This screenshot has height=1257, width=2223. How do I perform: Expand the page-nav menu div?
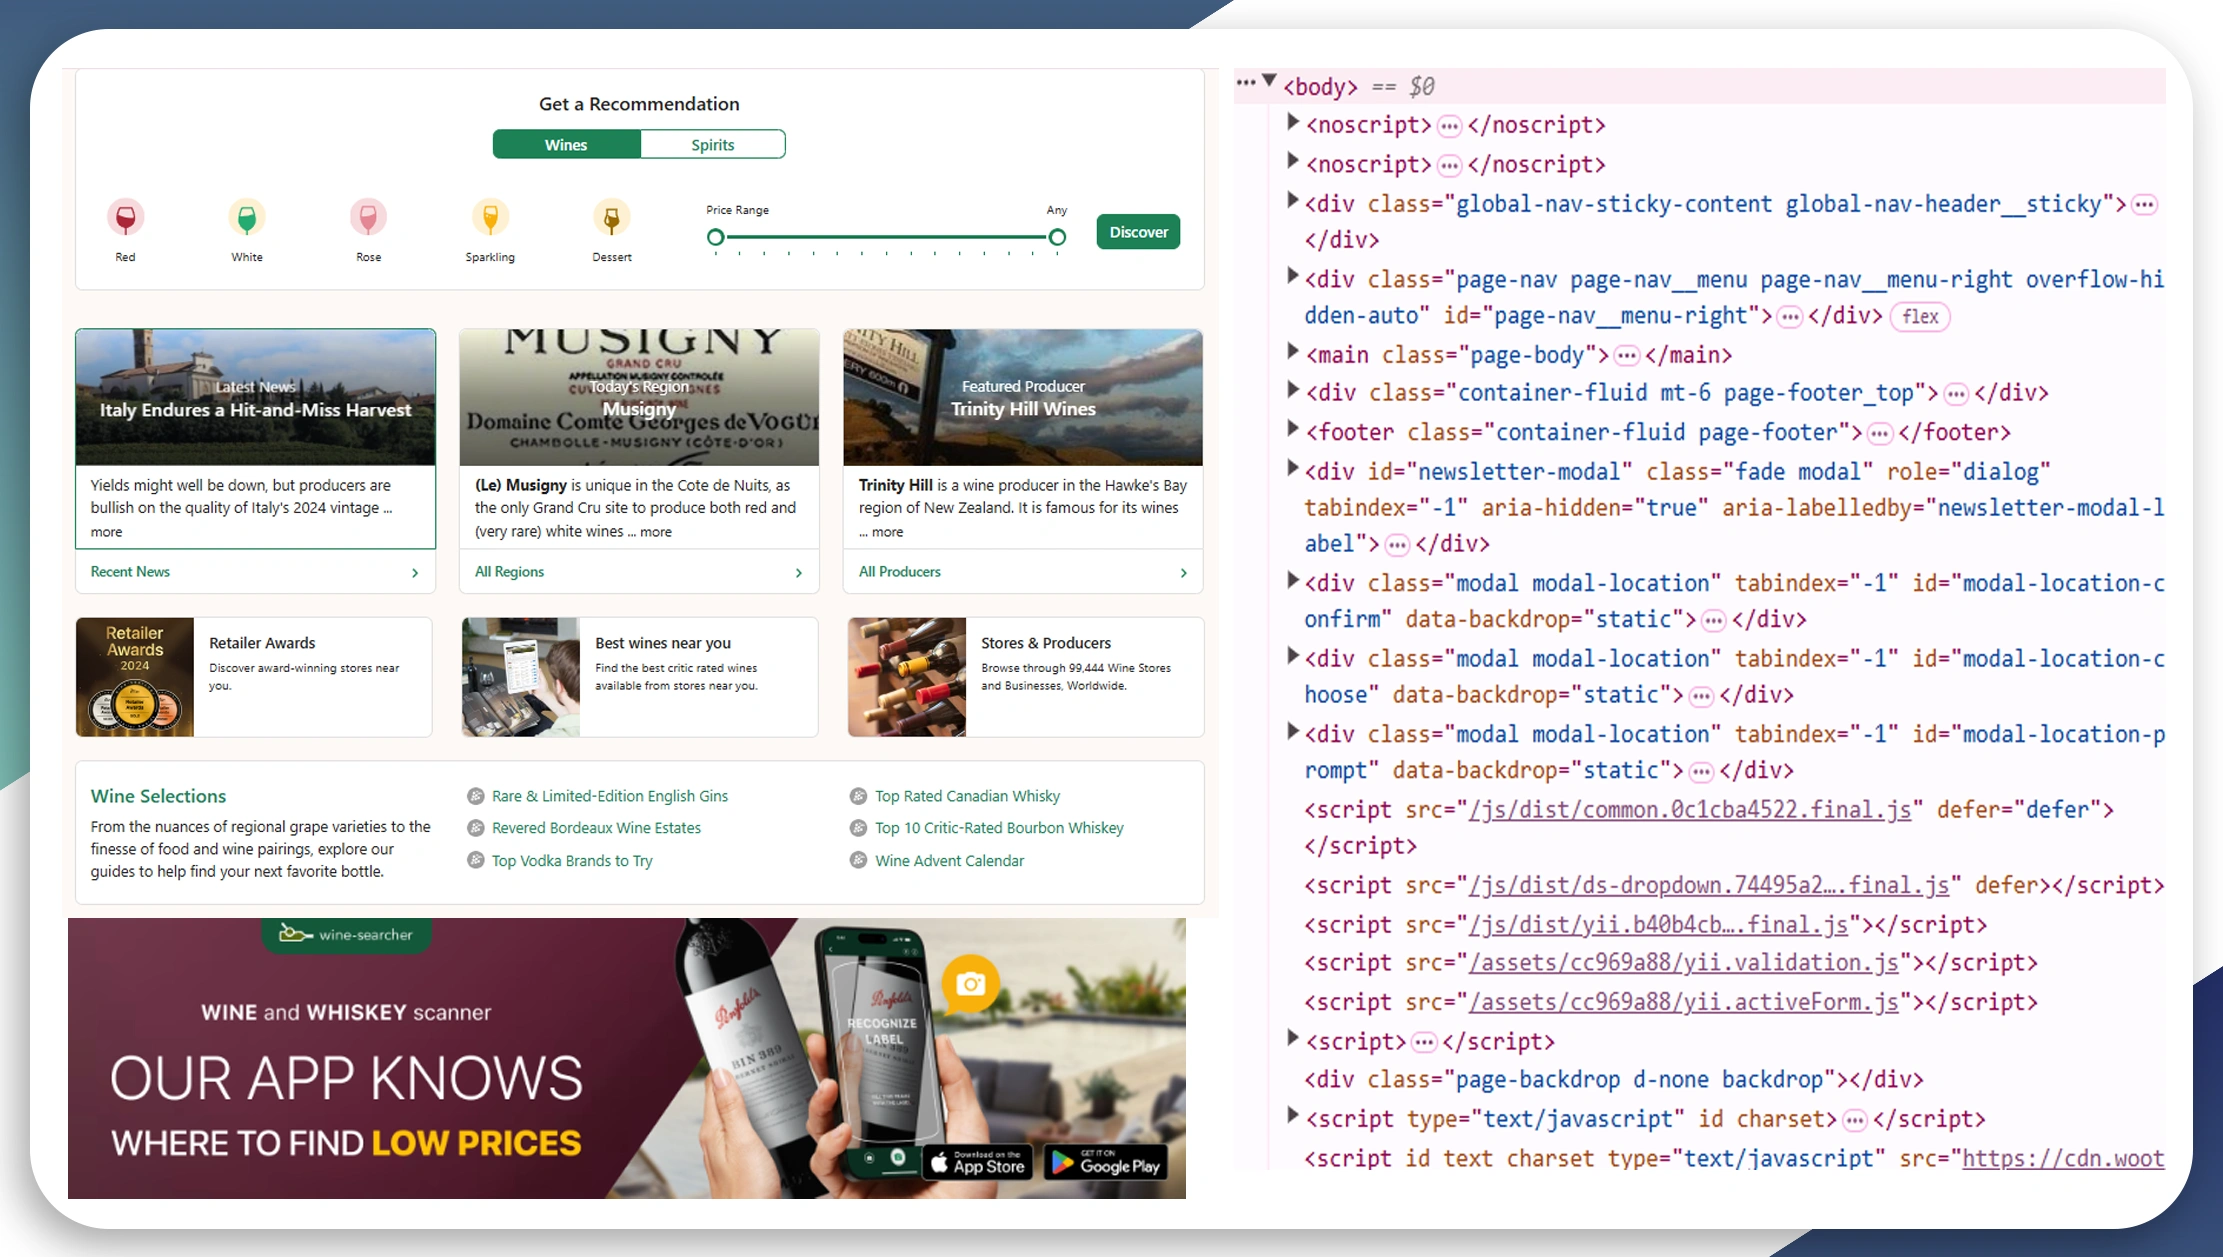point(1292,276)
